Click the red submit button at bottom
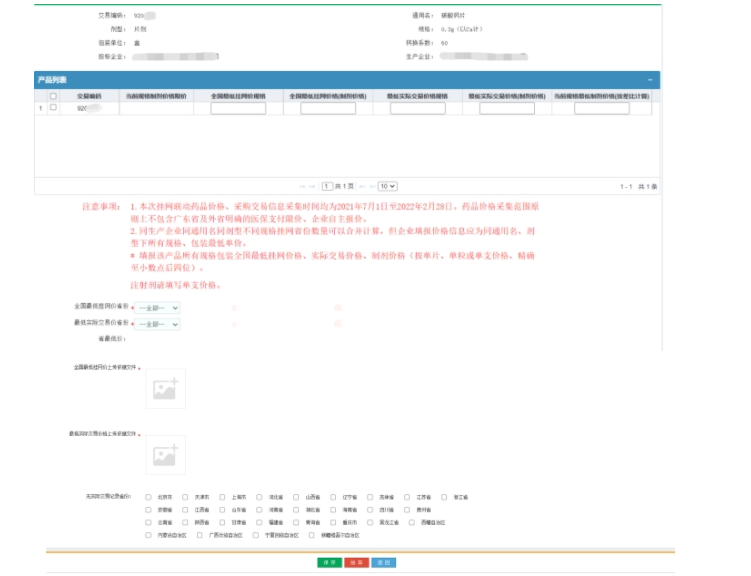 [355, 563]
